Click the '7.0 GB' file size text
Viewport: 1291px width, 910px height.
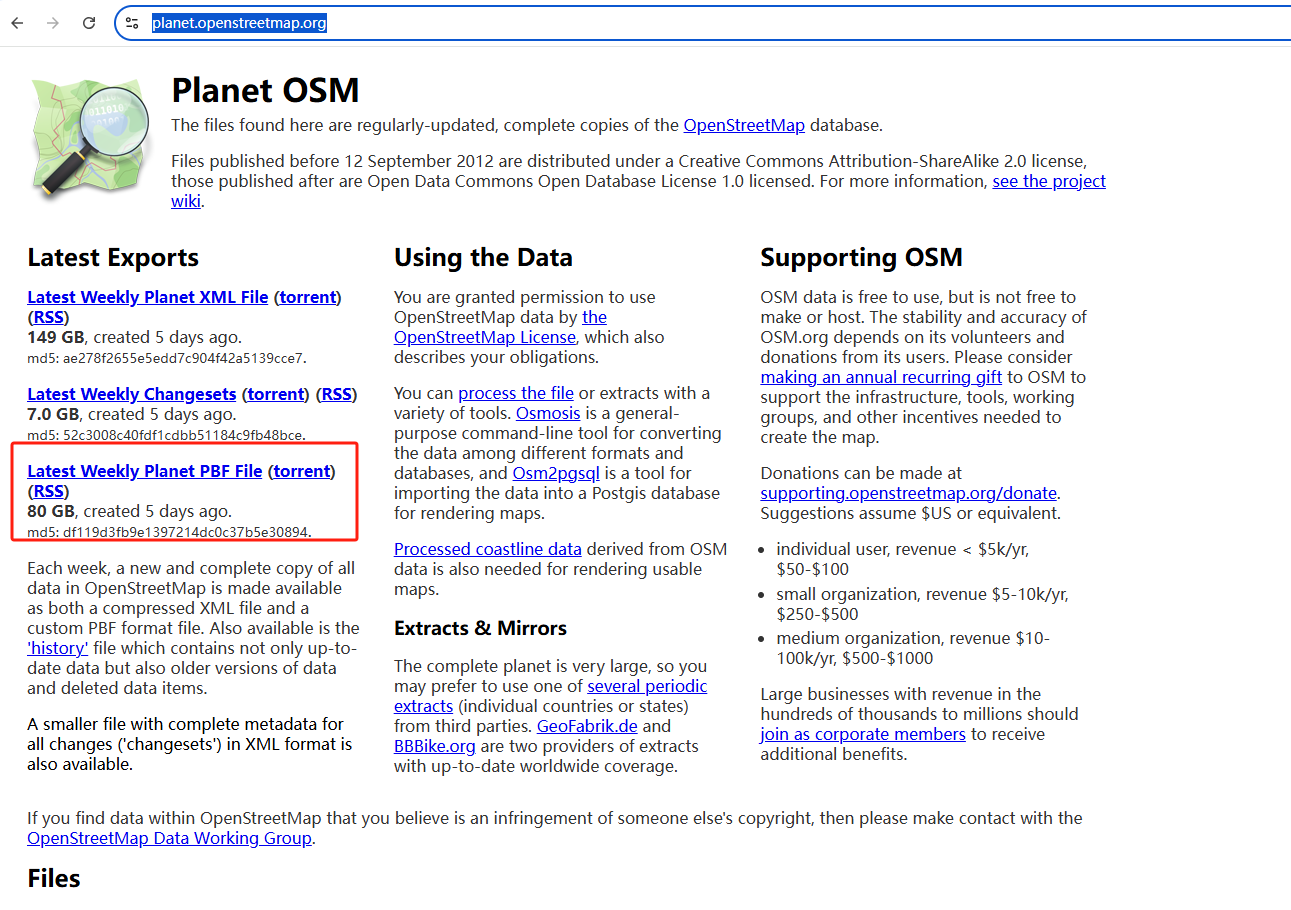click(54, 414)
